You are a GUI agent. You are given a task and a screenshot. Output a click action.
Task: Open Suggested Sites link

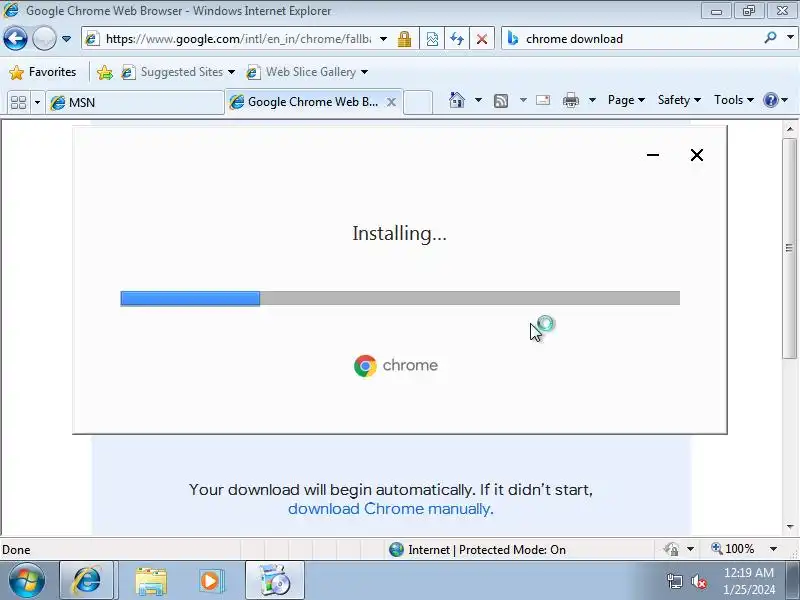point(178,72)
